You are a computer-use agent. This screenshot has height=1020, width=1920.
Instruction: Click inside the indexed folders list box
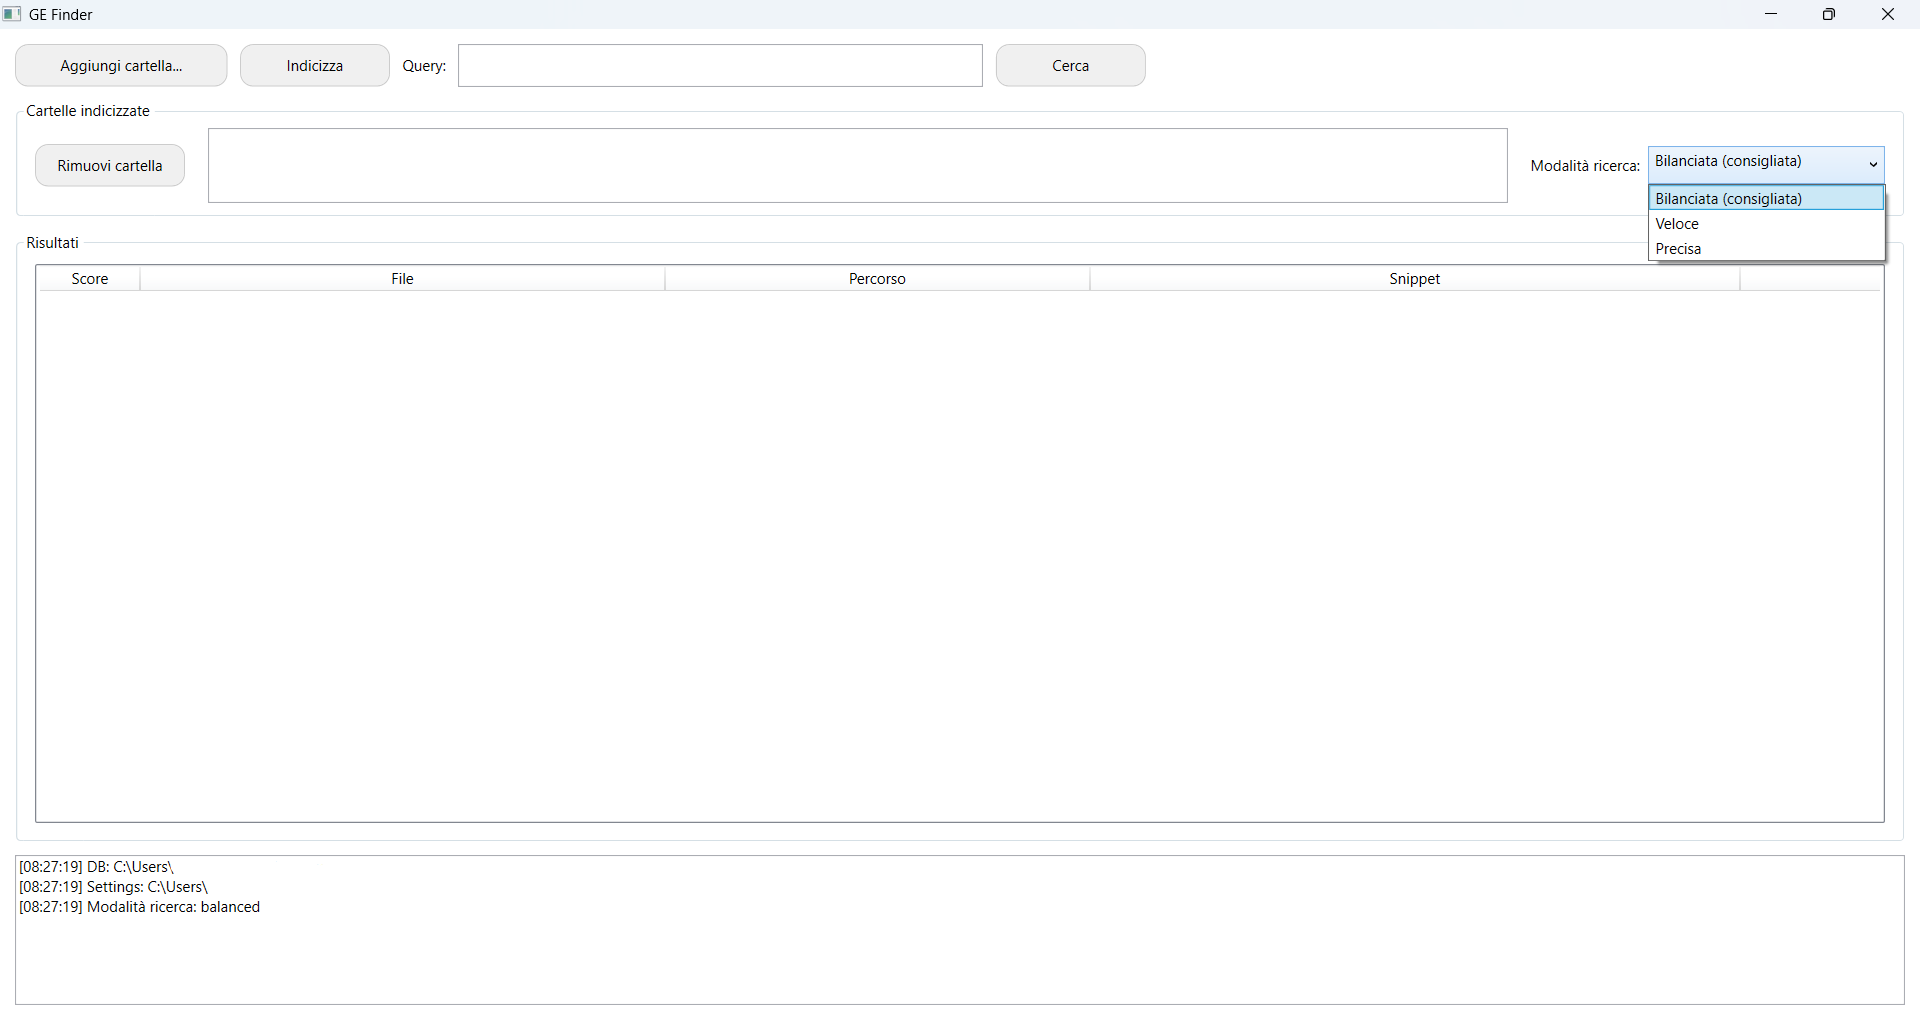(x=857, y=166)
